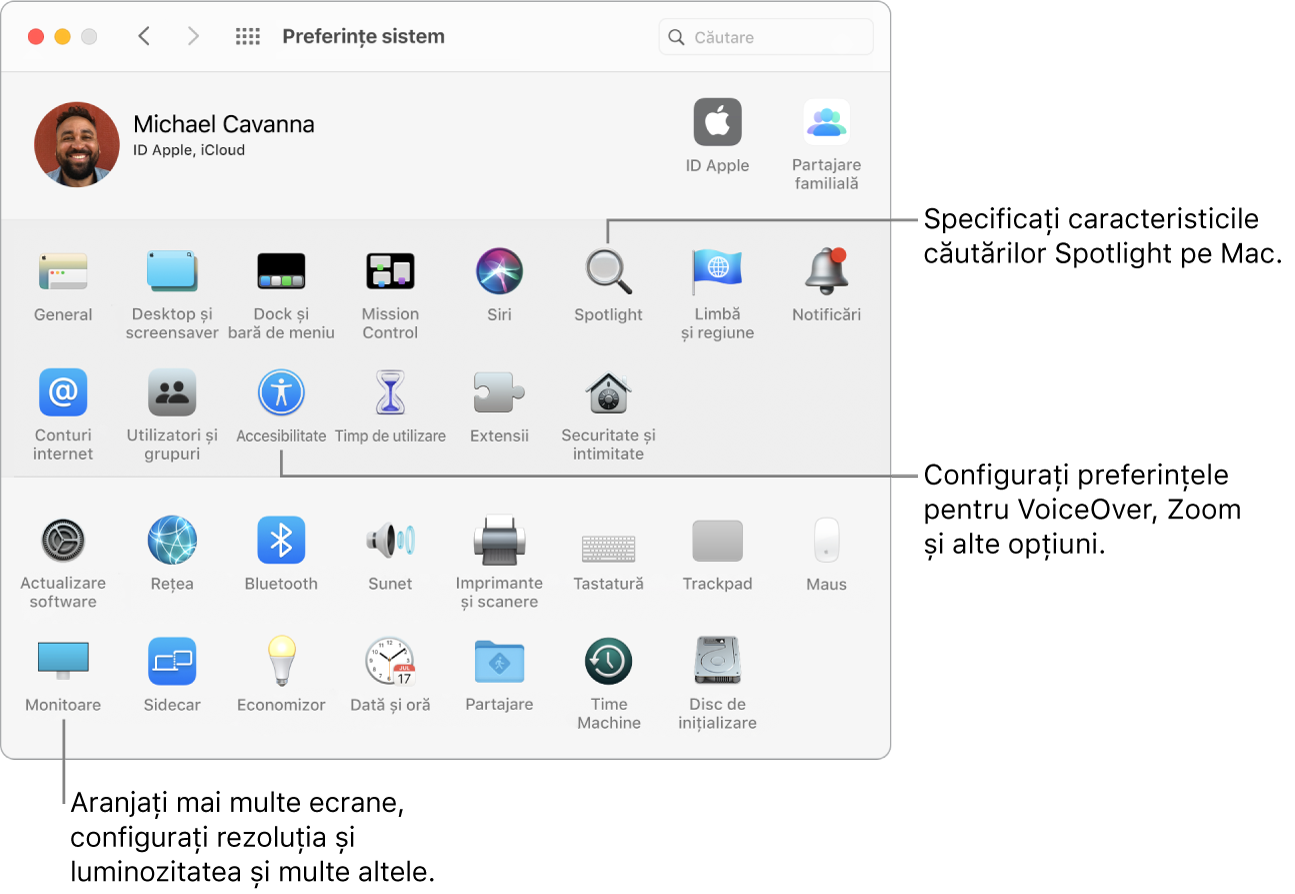Open Monitoare display preferences
This screenshot has width=1295, height=894.
click(x=63, y=661)
